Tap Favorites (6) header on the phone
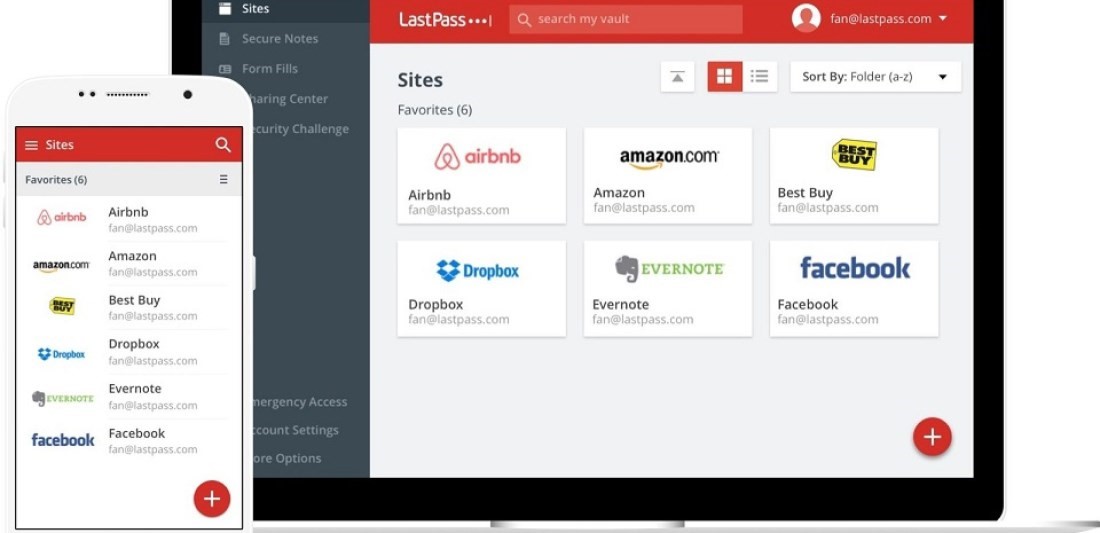Viewport: 1100px width, 533px height. (56, 180)
